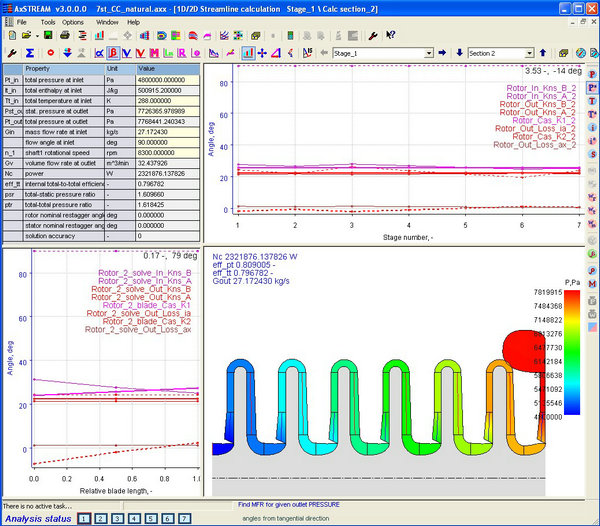This screenshot has width=600, height=526.
Task: Click the green save disk icon
Action: (x=47, y=36)
